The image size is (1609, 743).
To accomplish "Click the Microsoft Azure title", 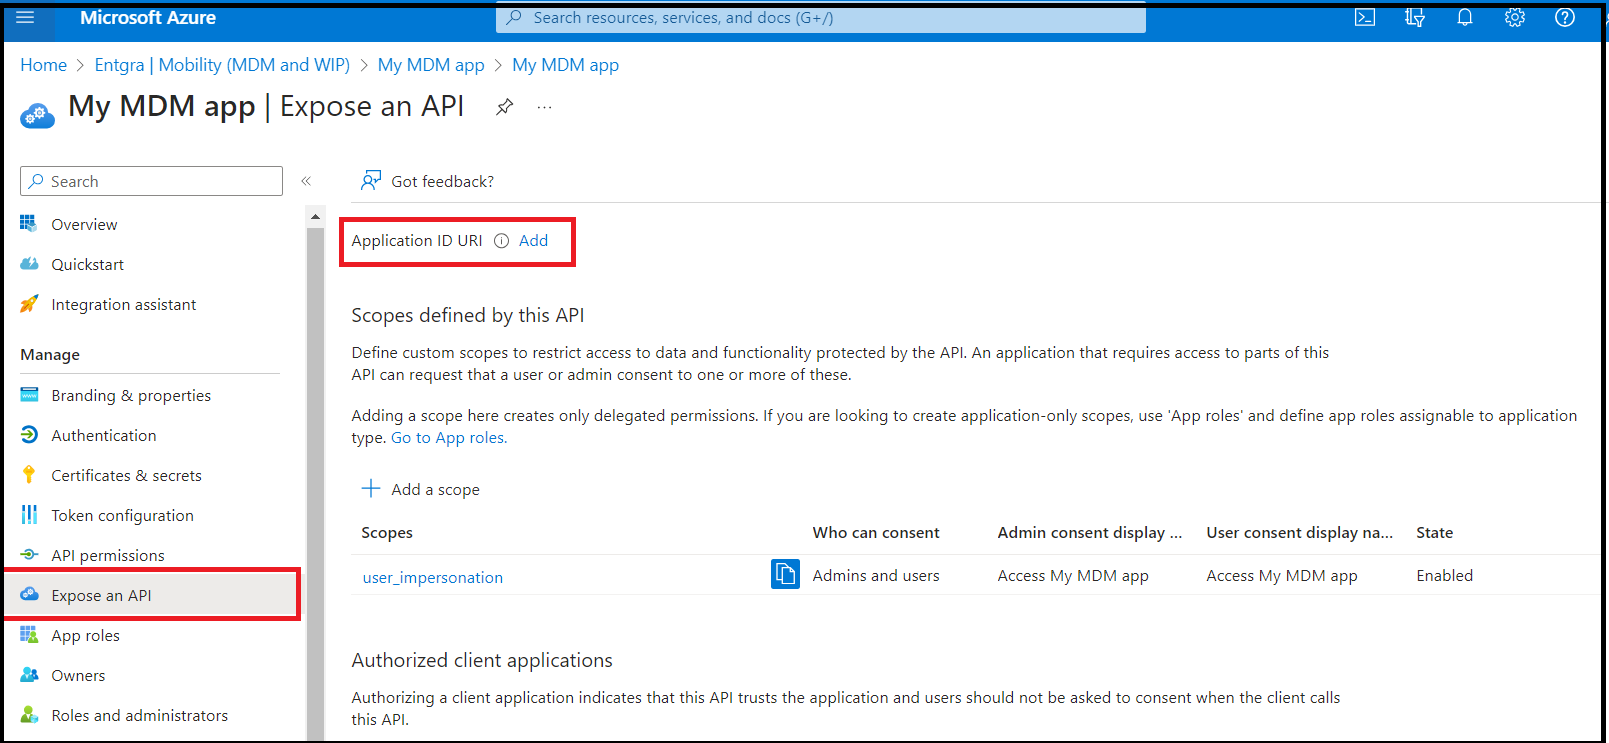I will 148,17.
